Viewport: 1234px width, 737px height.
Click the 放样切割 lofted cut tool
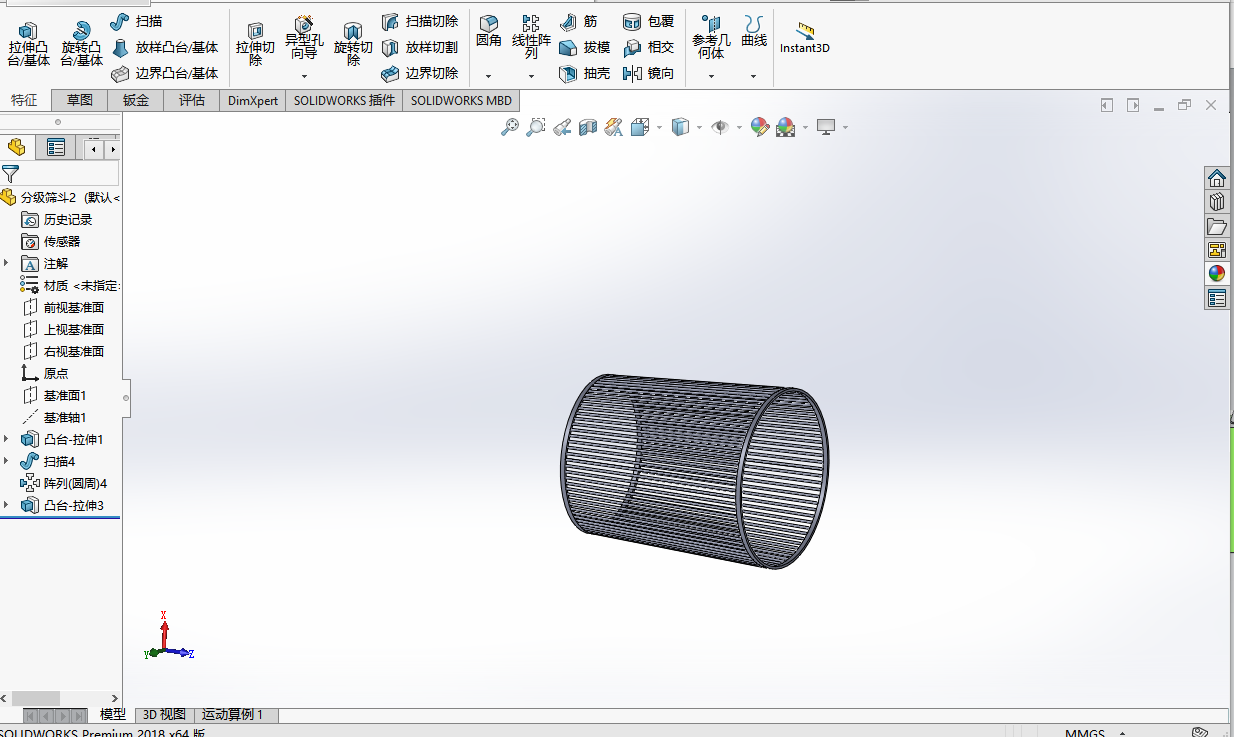click(420, 47)
